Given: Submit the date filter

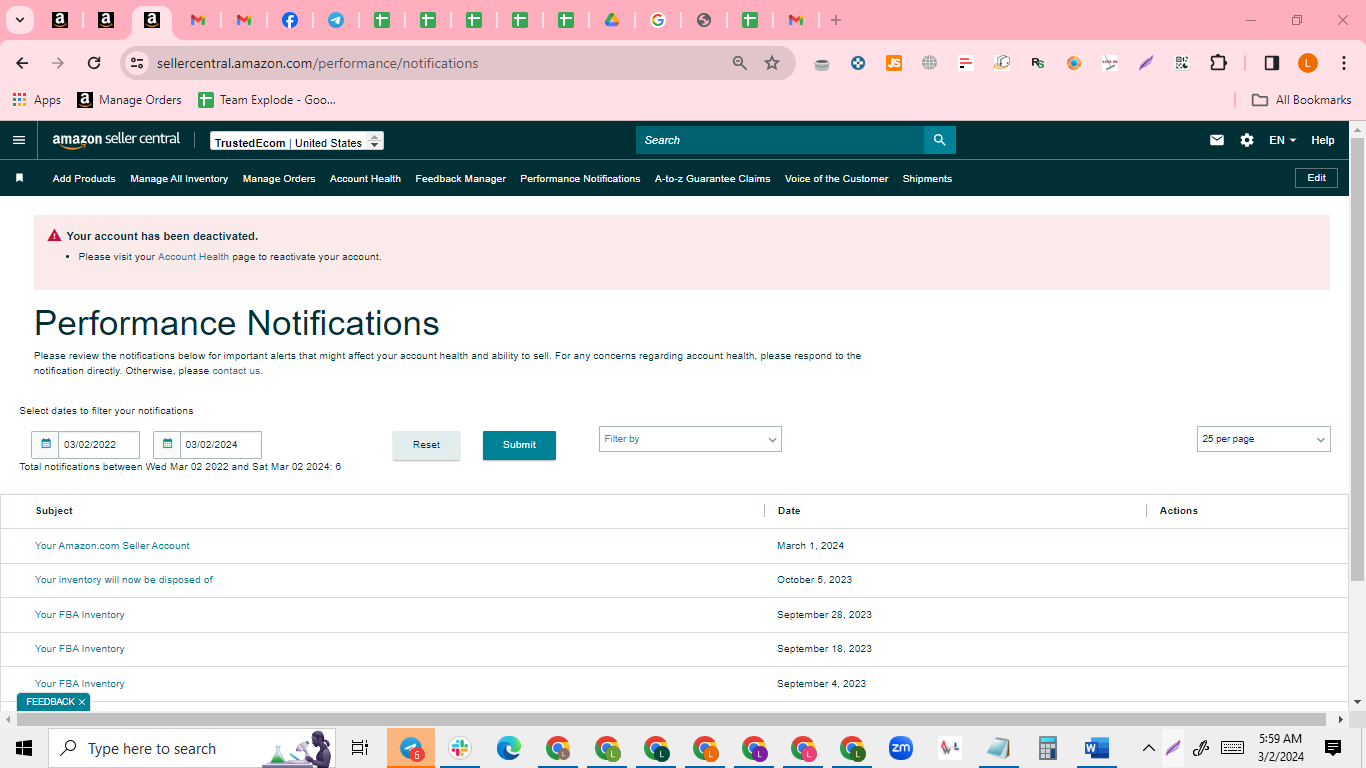Looking at the screenshot, I should (x=519, y=445).
